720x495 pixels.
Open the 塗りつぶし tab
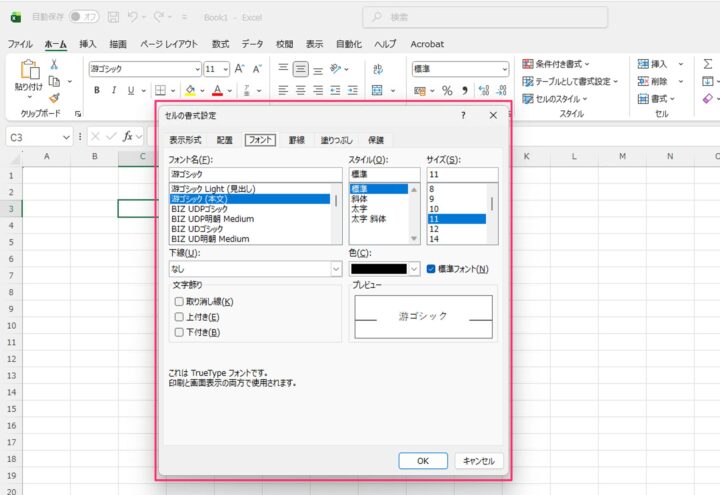coord(334,140)
